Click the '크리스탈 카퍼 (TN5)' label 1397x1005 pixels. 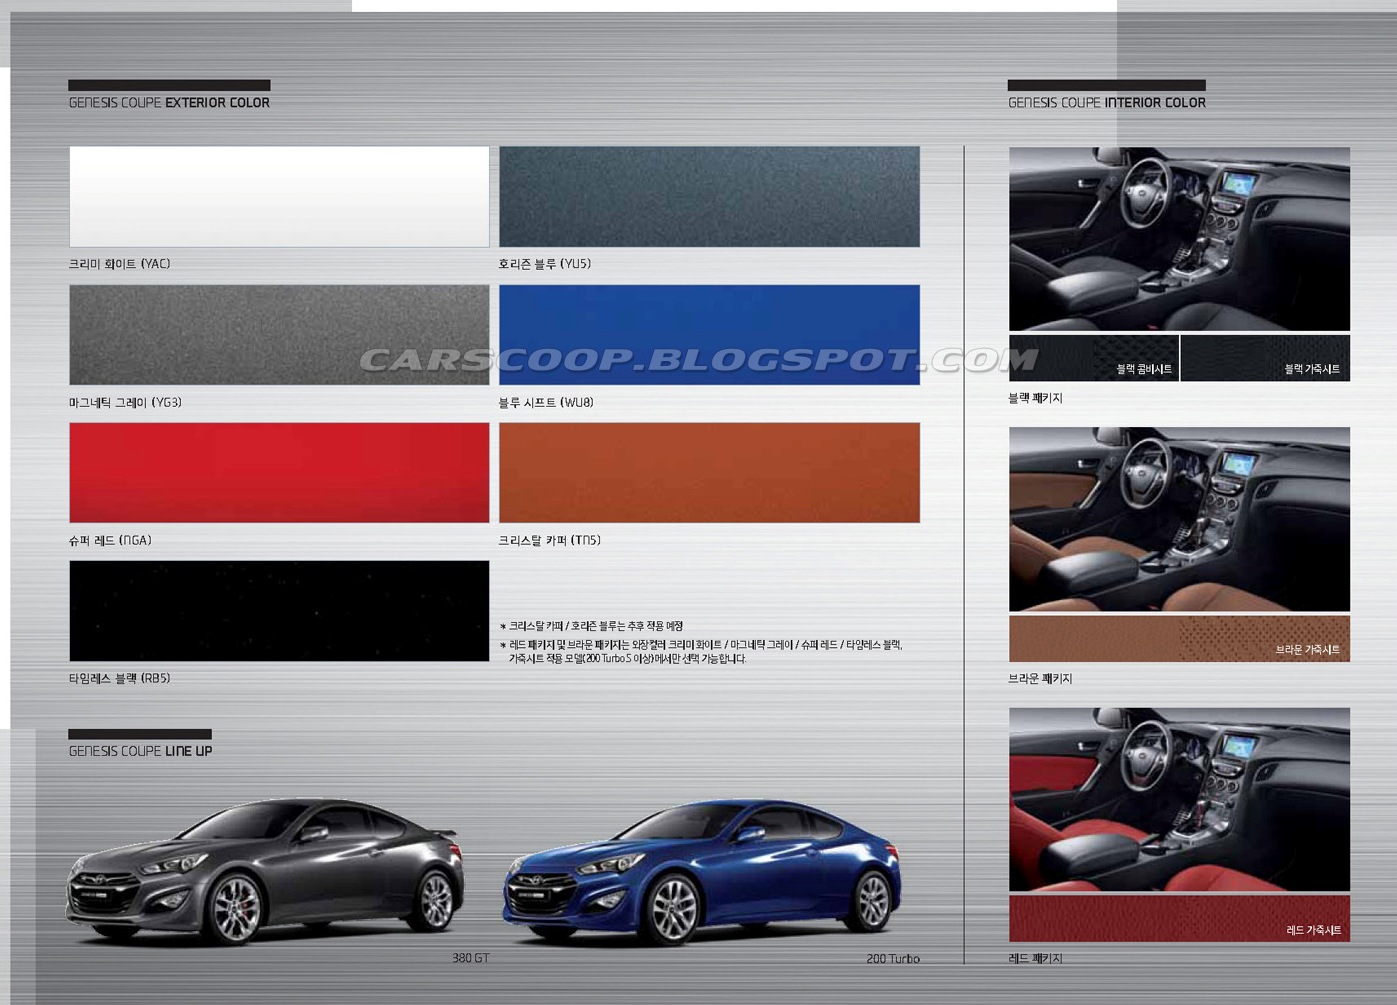click(549, 540)
